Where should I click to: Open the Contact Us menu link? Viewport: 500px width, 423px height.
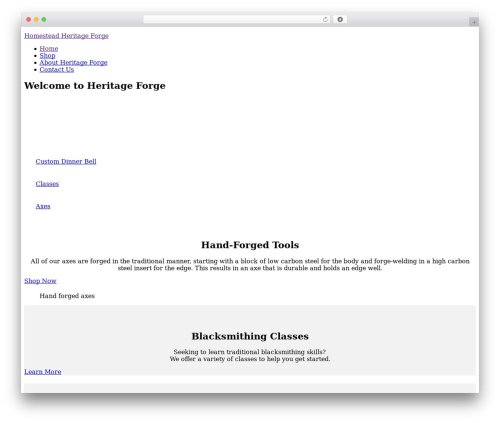[57, 70]
